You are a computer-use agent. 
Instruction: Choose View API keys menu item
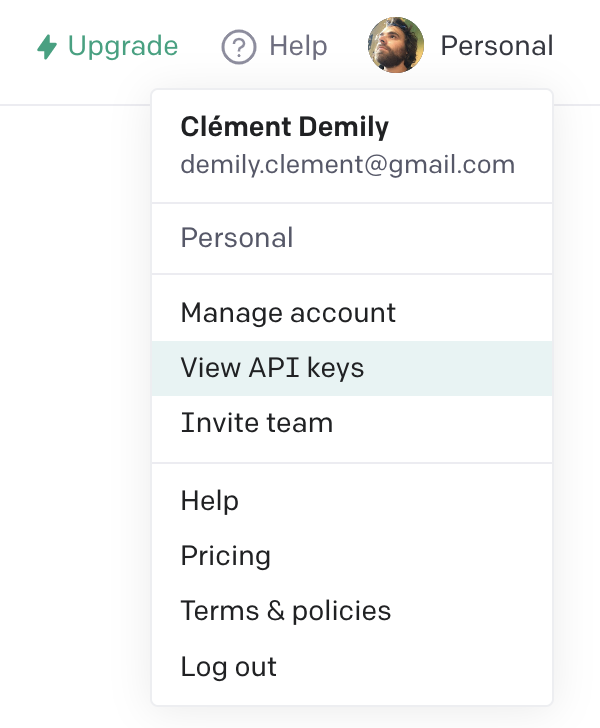272,368
